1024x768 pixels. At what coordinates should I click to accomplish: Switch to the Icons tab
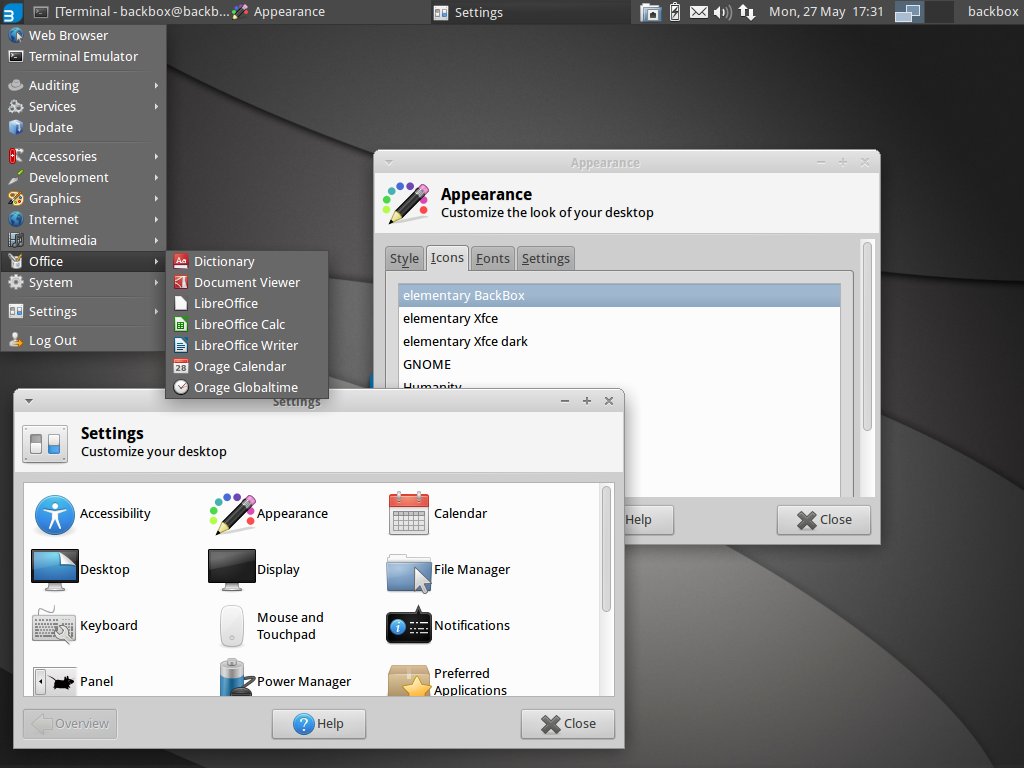pos(447,258)
